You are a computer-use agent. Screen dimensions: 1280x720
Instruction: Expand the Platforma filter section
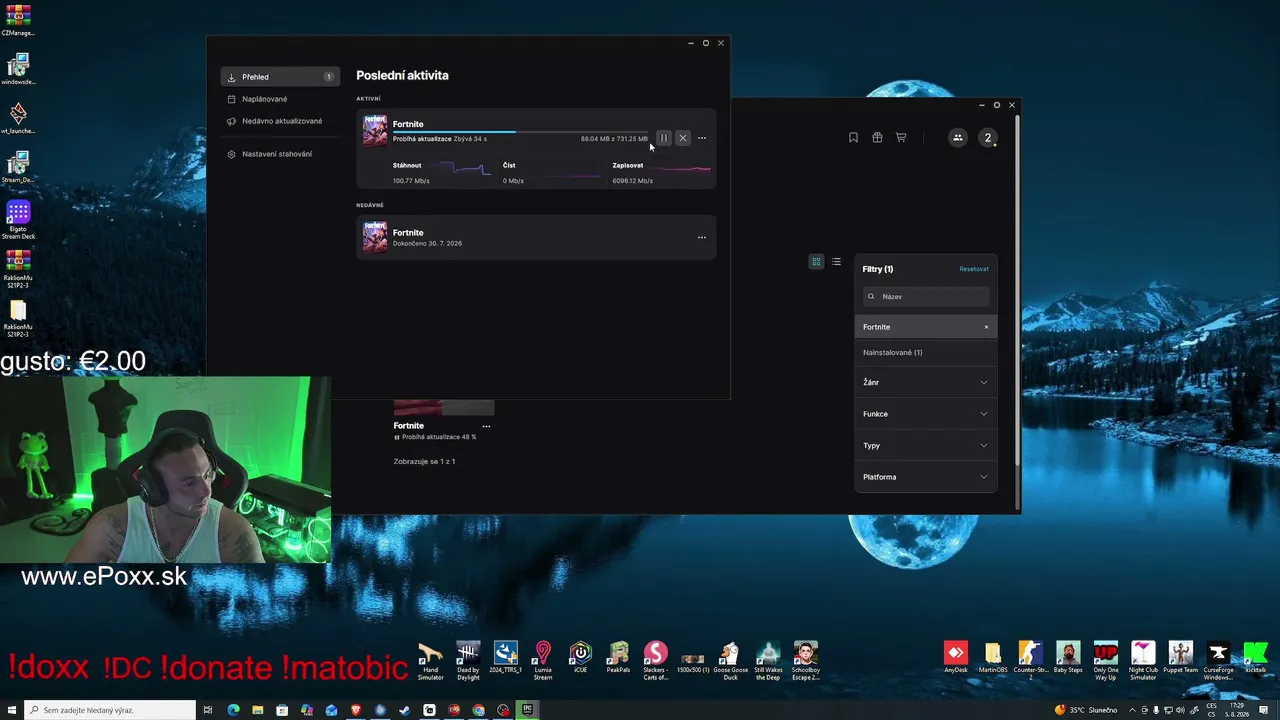tap(926, 477)
